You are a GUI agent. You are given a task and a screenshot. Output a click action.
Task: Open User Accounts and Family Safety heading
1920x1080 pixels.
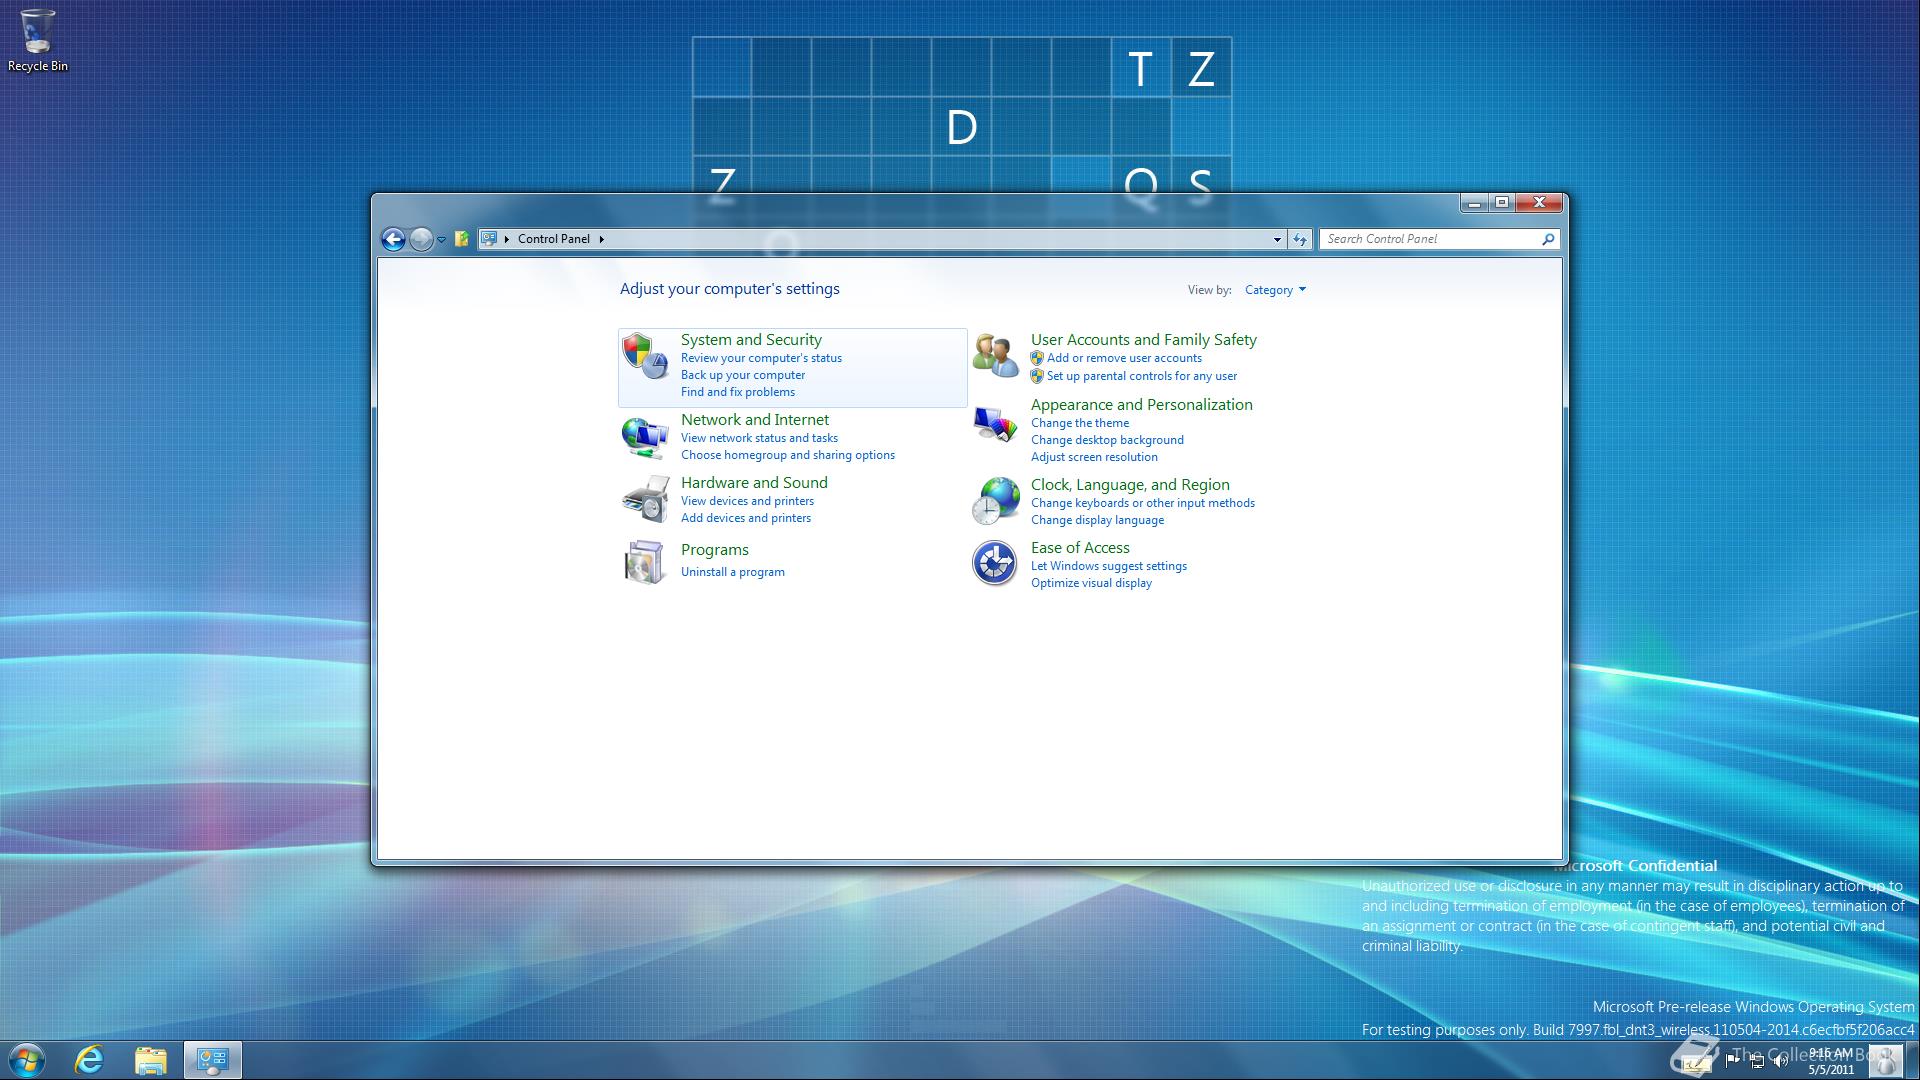[1144, 340]
